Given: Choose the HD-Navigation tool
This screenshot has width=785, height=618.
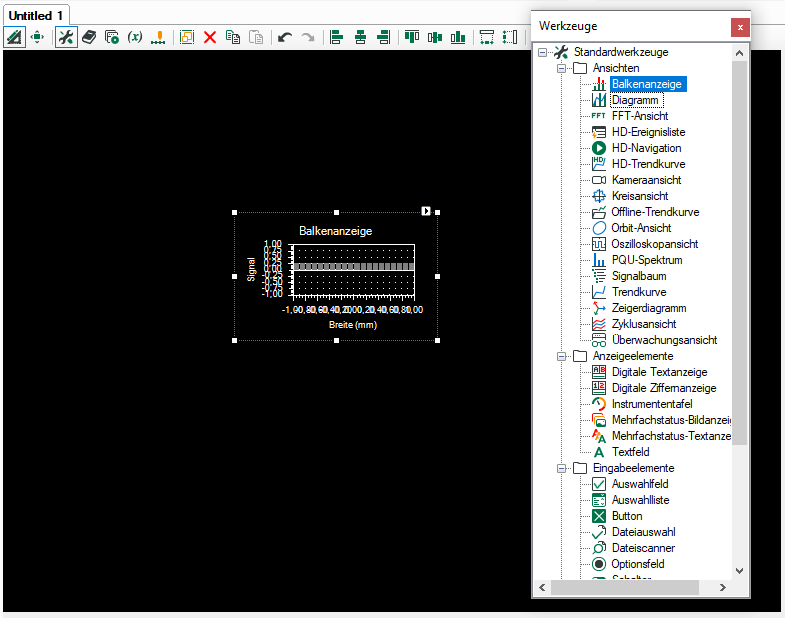Looking at the screenshot, I should coord(646,148).
